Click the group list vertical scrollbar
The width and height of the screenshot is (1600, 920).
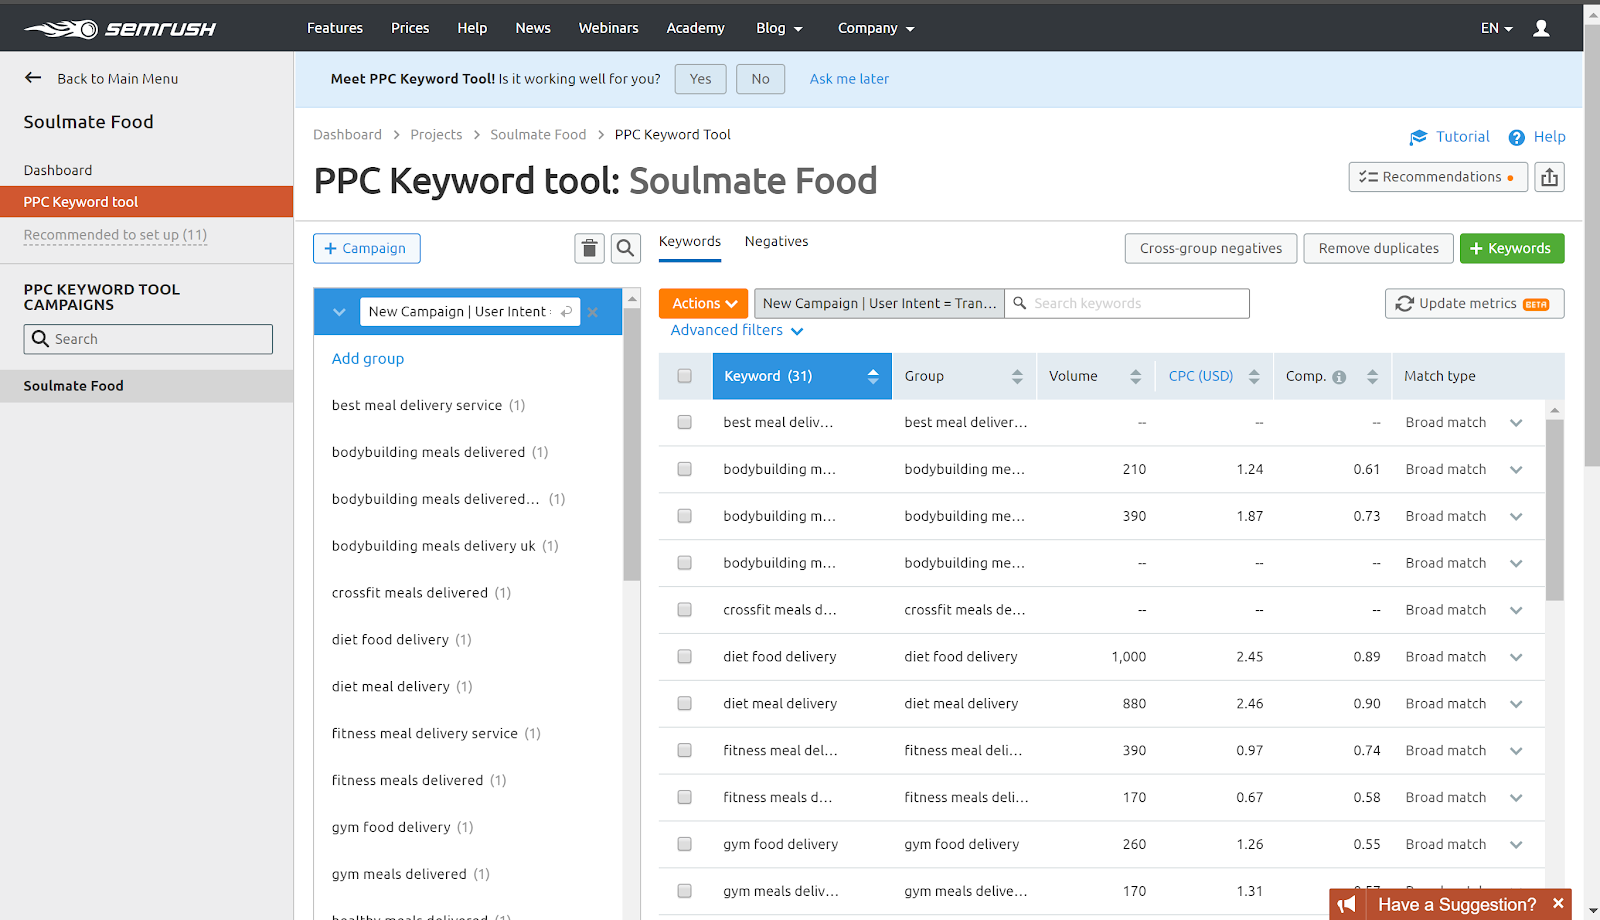point(632,445)
